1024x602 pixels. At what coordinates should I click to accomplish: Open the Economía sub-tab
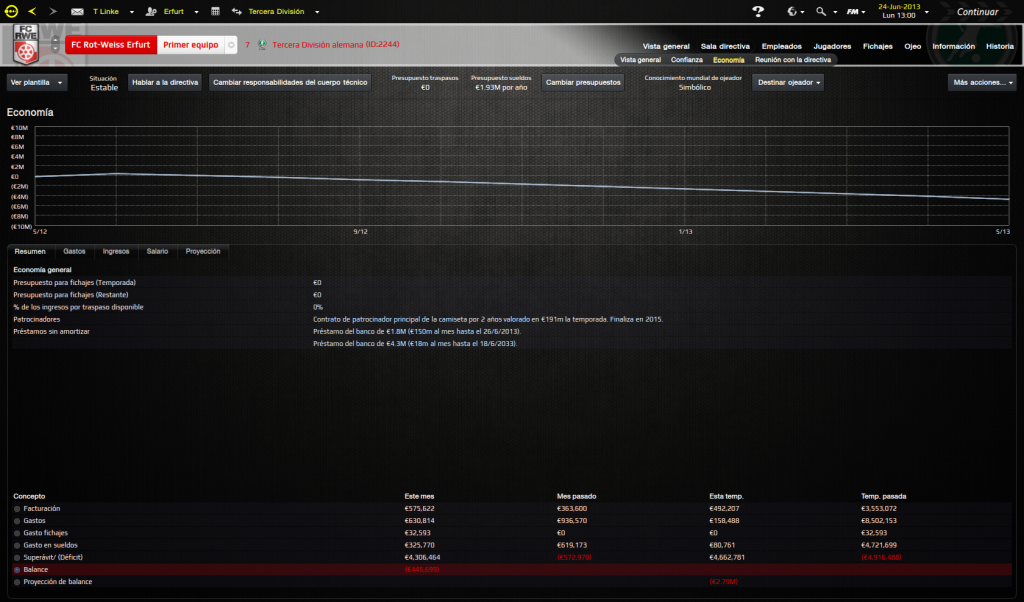pyautogui.click(x=728, y=60)
